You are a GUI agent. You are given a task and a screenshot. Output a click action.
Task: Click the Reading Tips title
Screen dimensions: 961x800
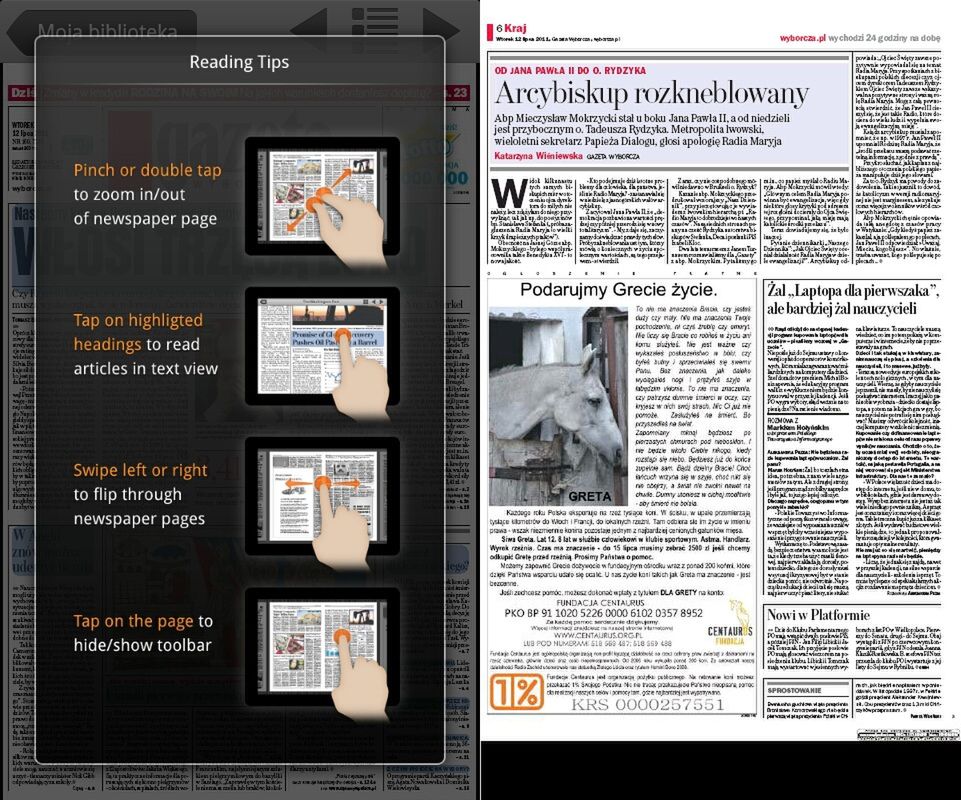pos(239,62)
